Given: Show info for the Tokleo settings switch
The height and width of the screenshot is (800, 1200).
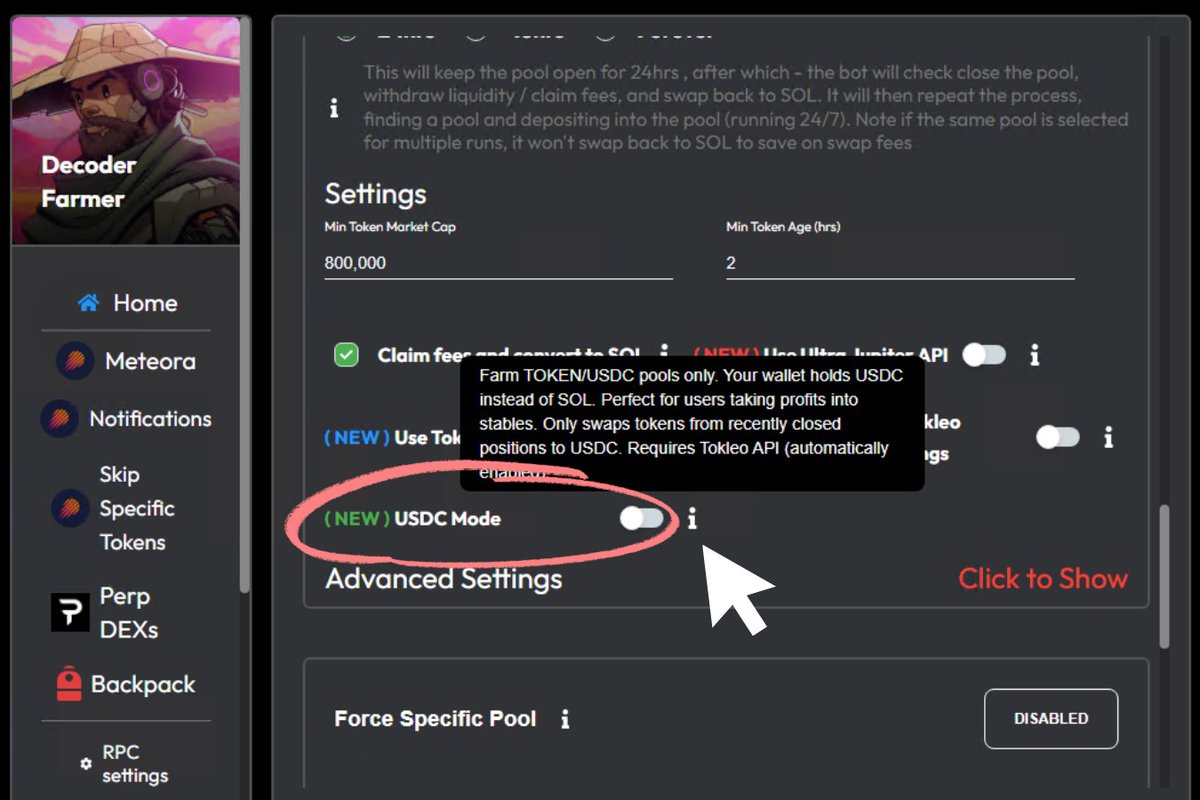Looking at the screenshot, I should point(1108,437).
